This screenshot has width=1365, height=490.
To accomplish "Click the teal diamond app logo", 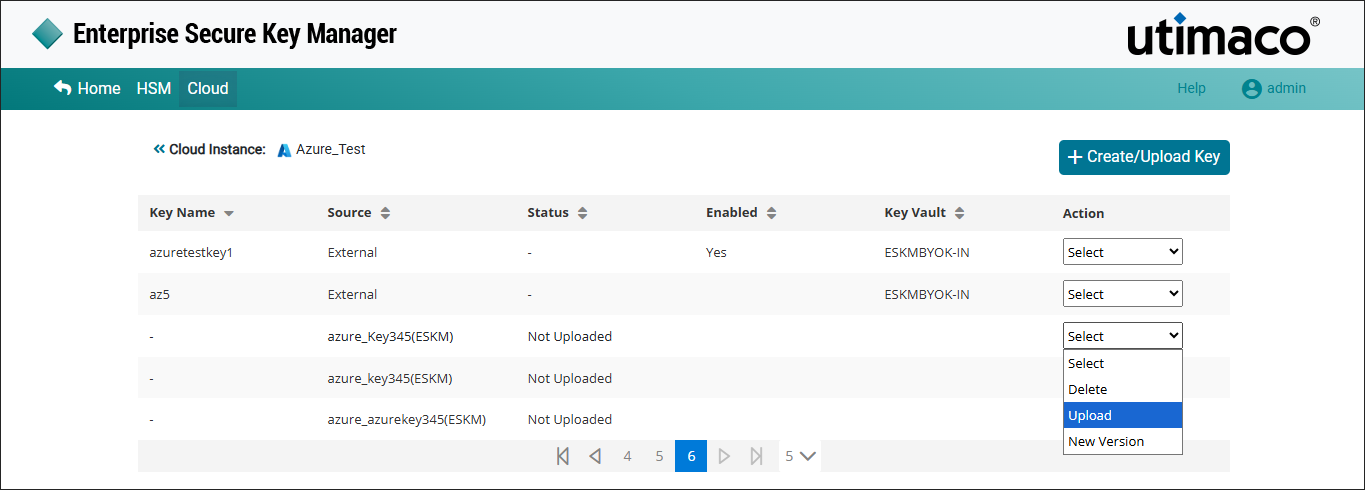I will (x=47, y=34).
